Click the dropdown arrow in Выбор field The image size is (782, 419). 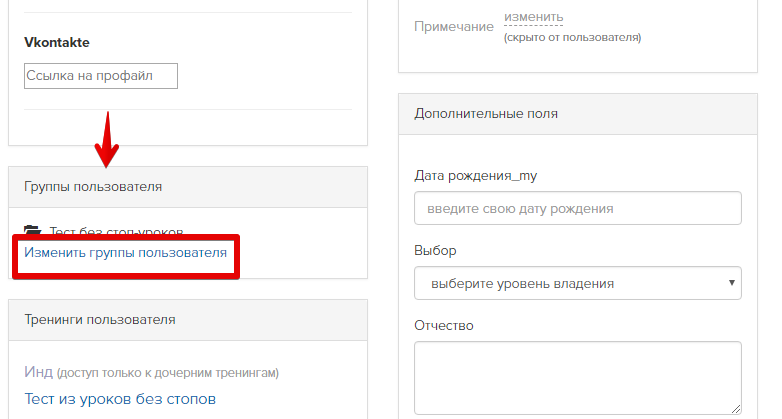tap(732, 283)
